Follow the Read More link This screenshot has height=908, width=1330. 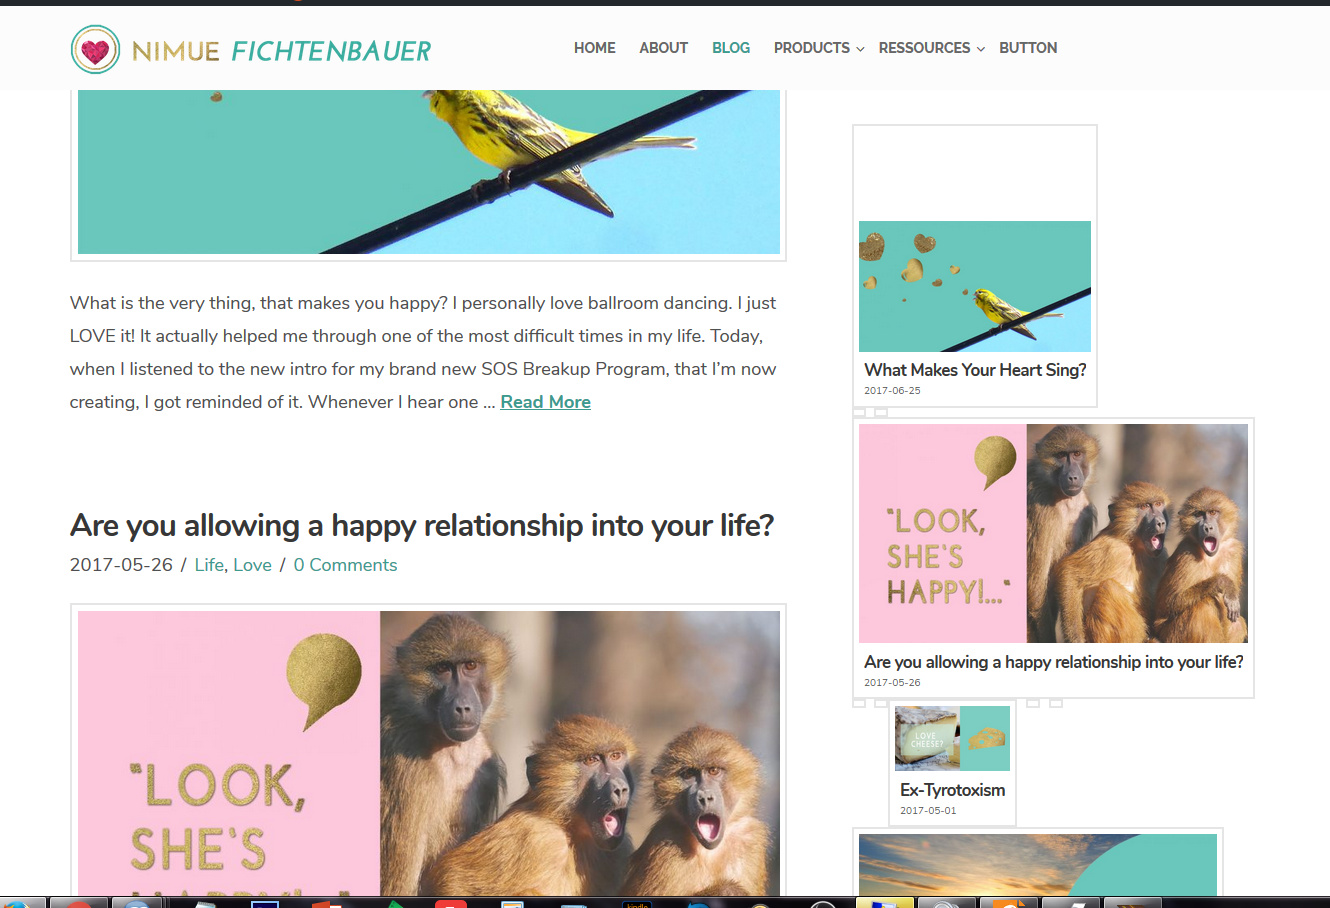point(545,402)
